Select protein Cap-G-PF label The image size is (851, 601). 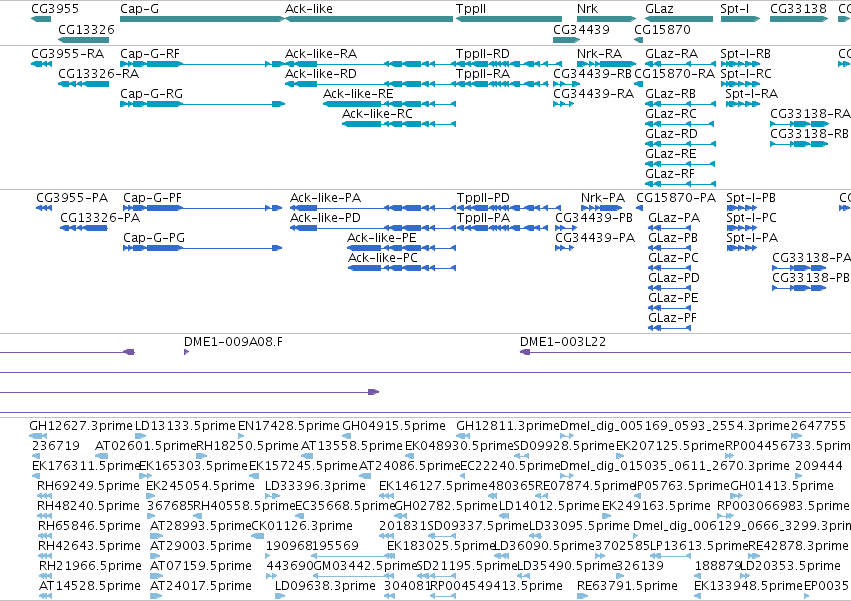(153, 198)
